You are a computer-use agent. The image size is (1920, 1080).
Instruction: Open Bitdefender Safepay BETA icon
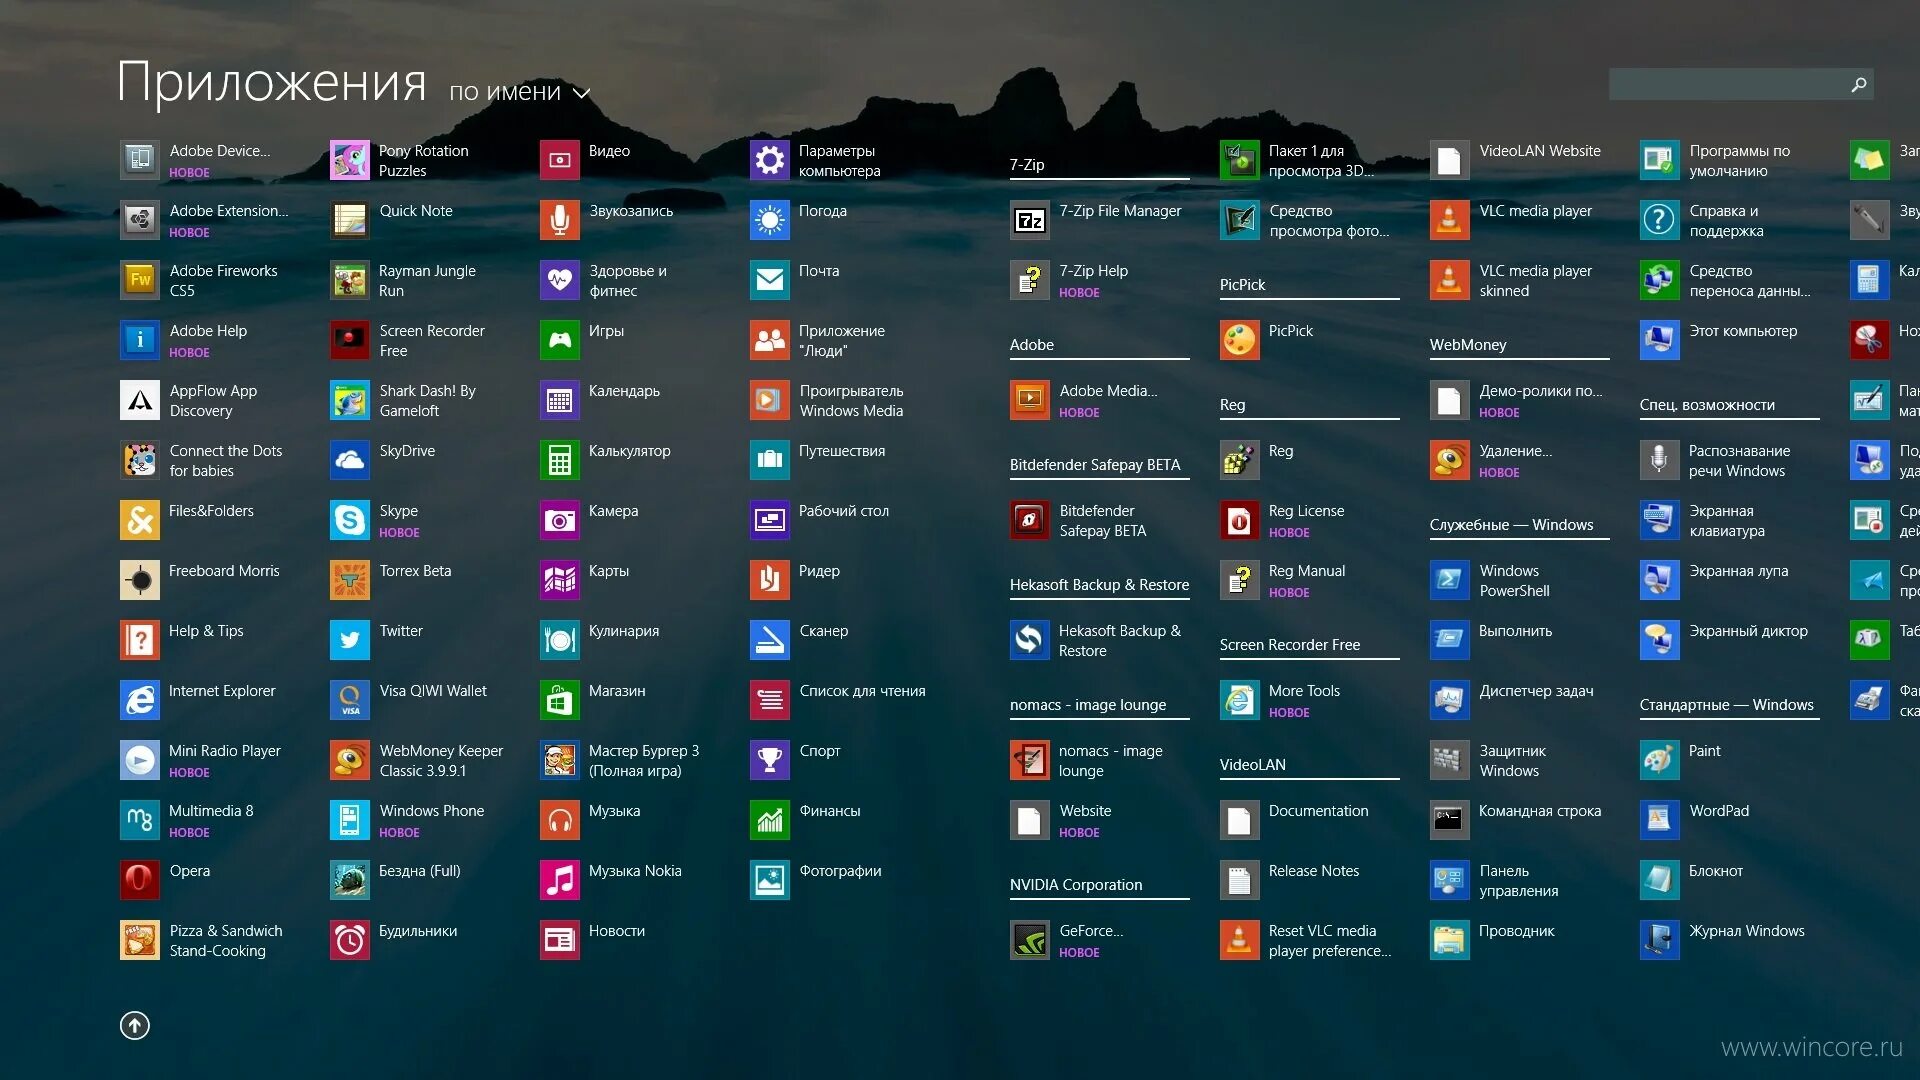(x=1030, y=520)
